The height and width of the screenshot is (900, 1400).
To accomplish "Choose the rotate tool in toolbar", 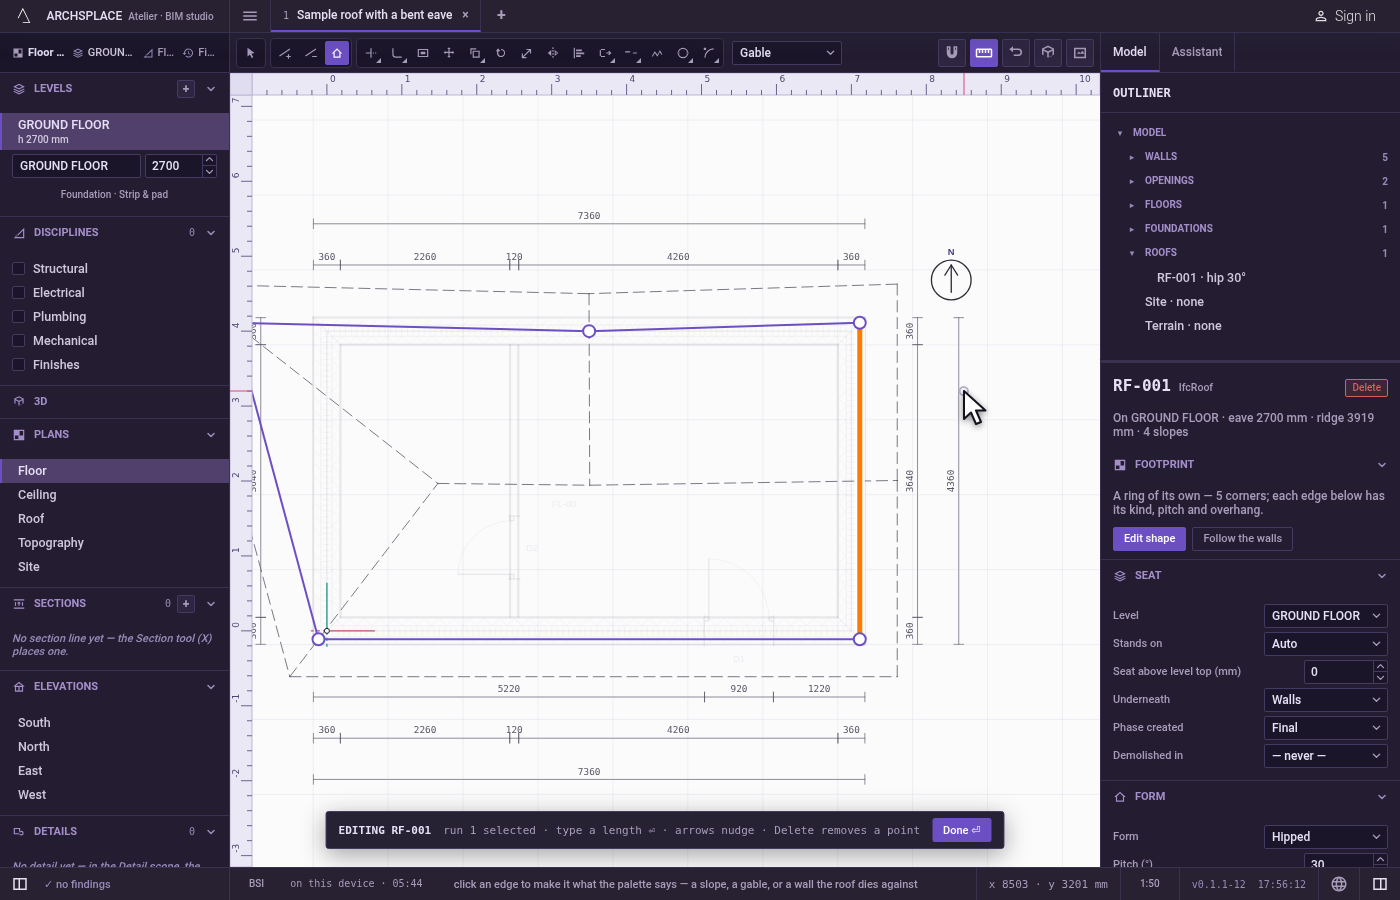I will (x=501, y=53).
